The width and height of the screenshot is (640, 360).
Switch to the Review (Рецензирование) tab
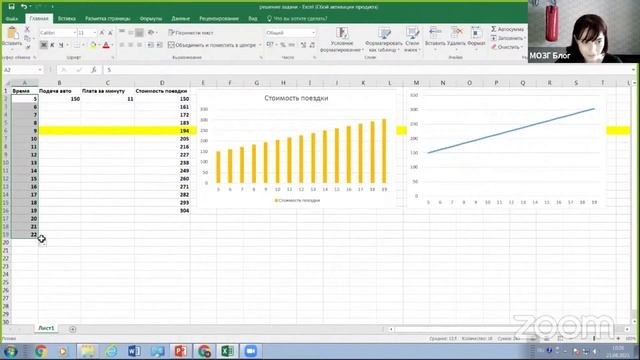coord(219,19)
